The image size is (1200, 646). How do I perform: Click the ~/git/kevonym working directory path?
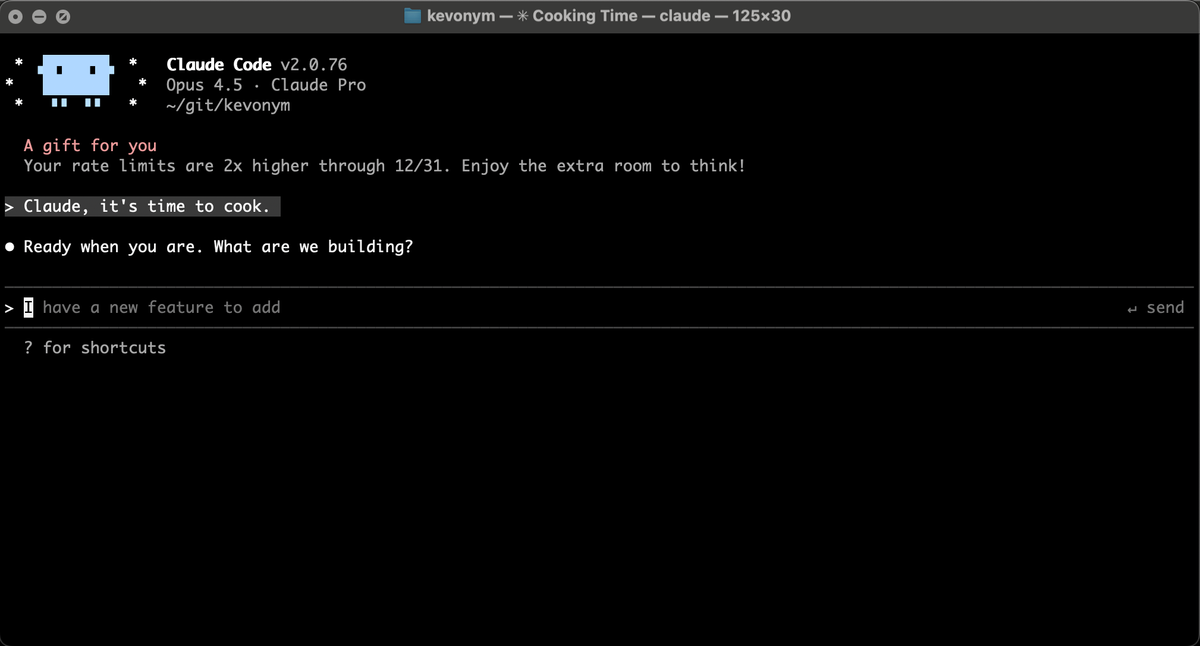(x=228, y=105)
